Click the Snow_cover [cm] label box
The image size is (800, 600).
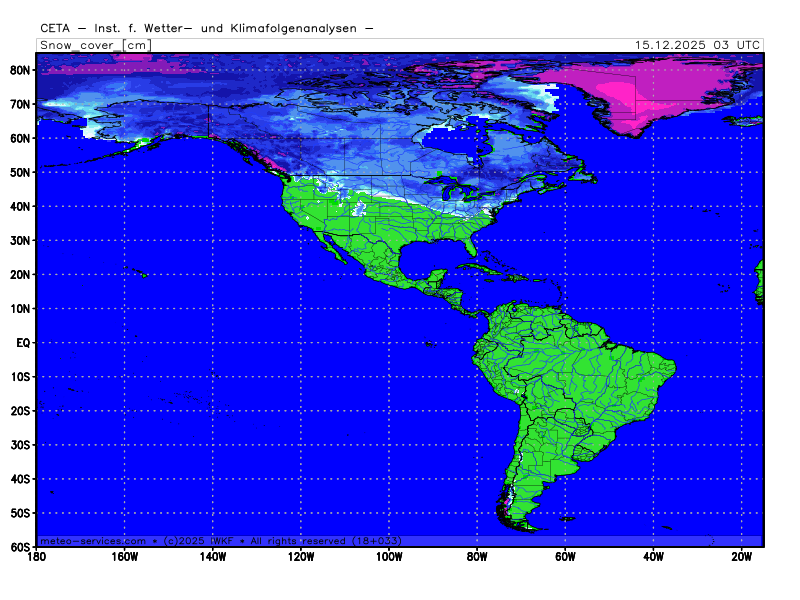94,45
